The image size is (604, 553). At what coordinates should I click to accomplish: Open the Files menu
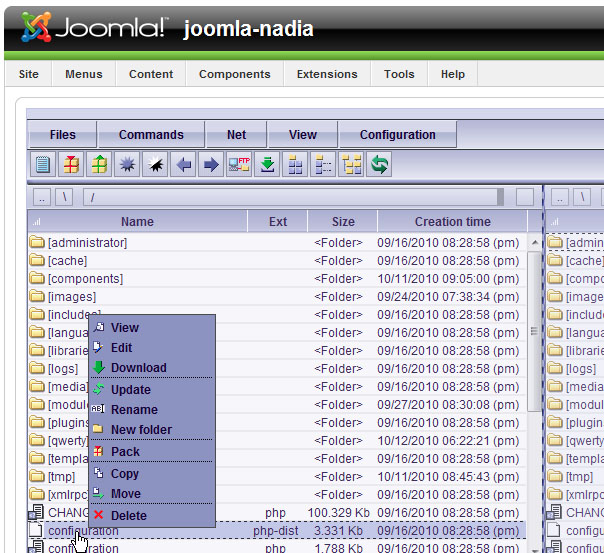tap(63, 135)
